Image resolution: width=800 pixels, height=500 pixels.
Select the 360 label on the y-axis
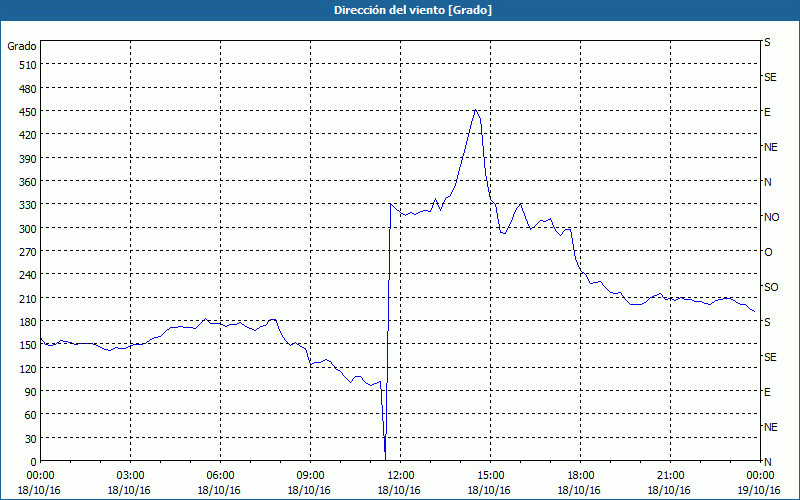28,182
